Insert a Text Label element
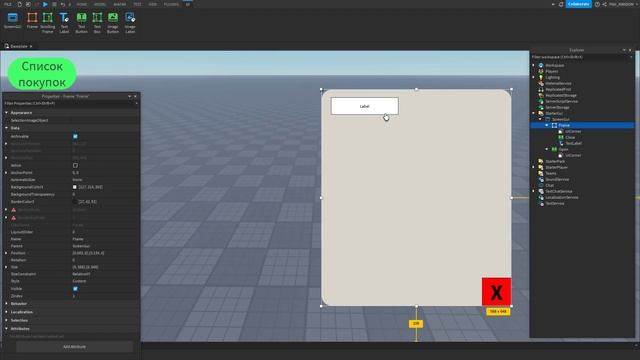 coord(64,22)
